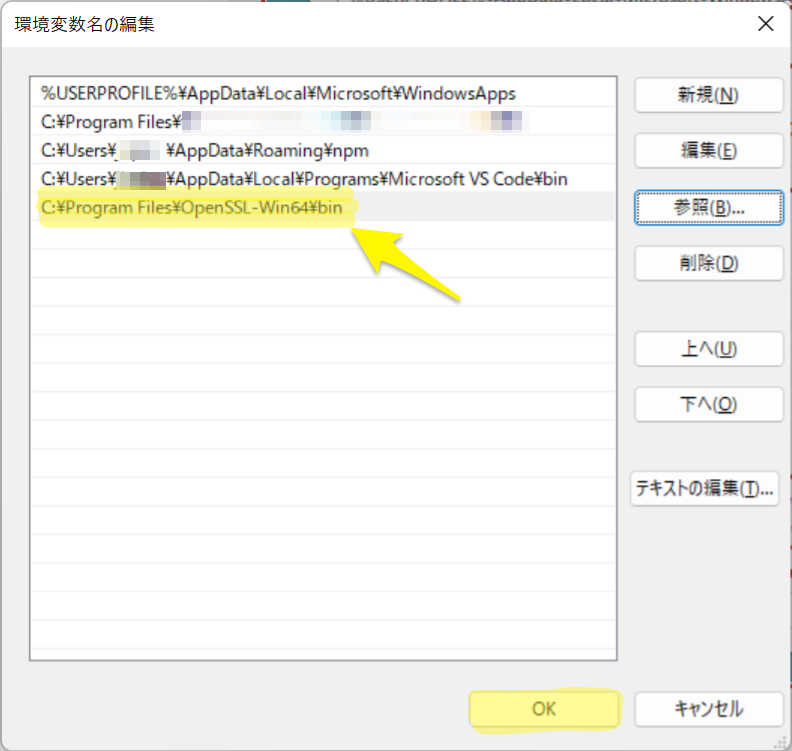Select the %USERPROFILE% WindowsApps path entry
792x751 pixels.
click(x=323, y=93)
